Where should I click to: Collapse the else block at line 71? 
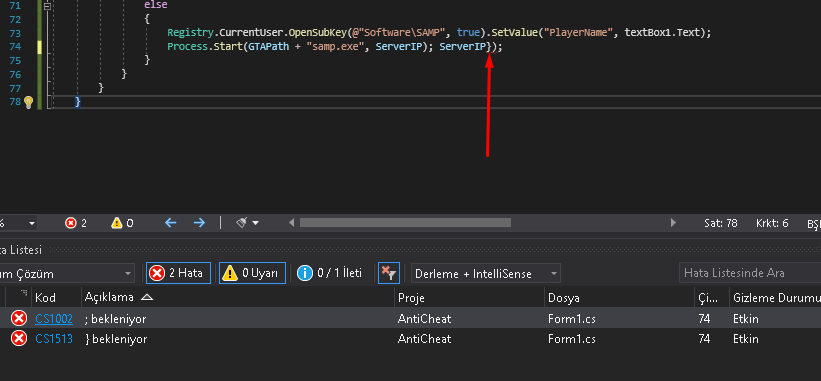click(x=47, y=6)
